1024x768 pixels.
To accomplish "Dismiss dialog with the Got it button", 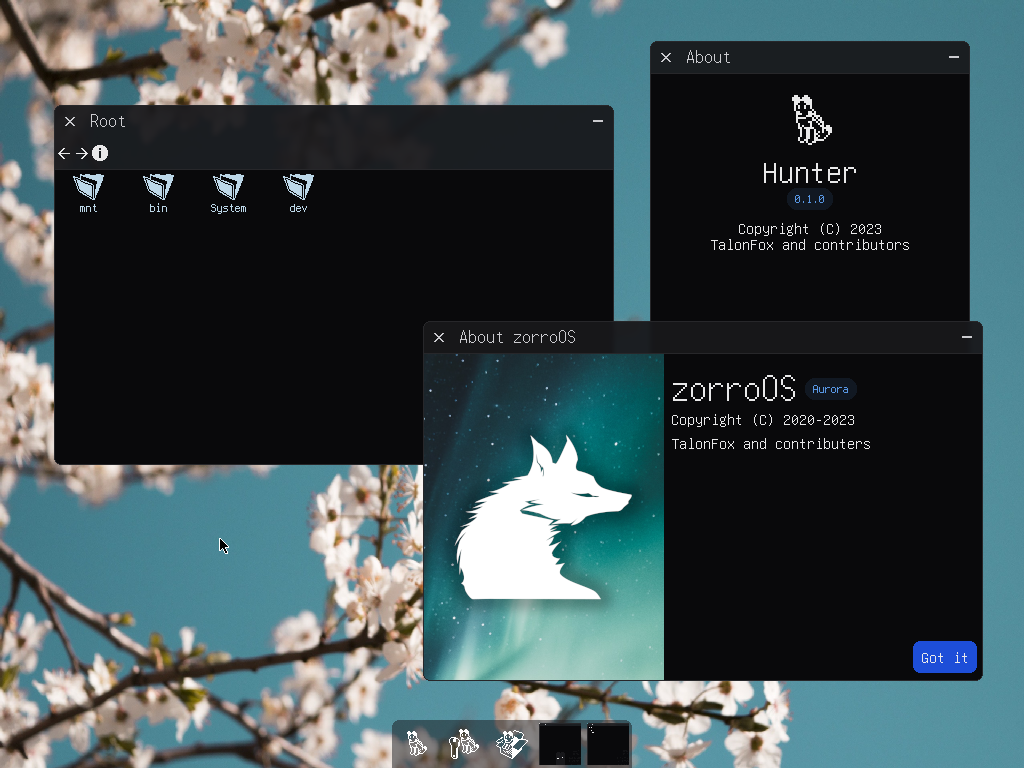I will point(944,658).
